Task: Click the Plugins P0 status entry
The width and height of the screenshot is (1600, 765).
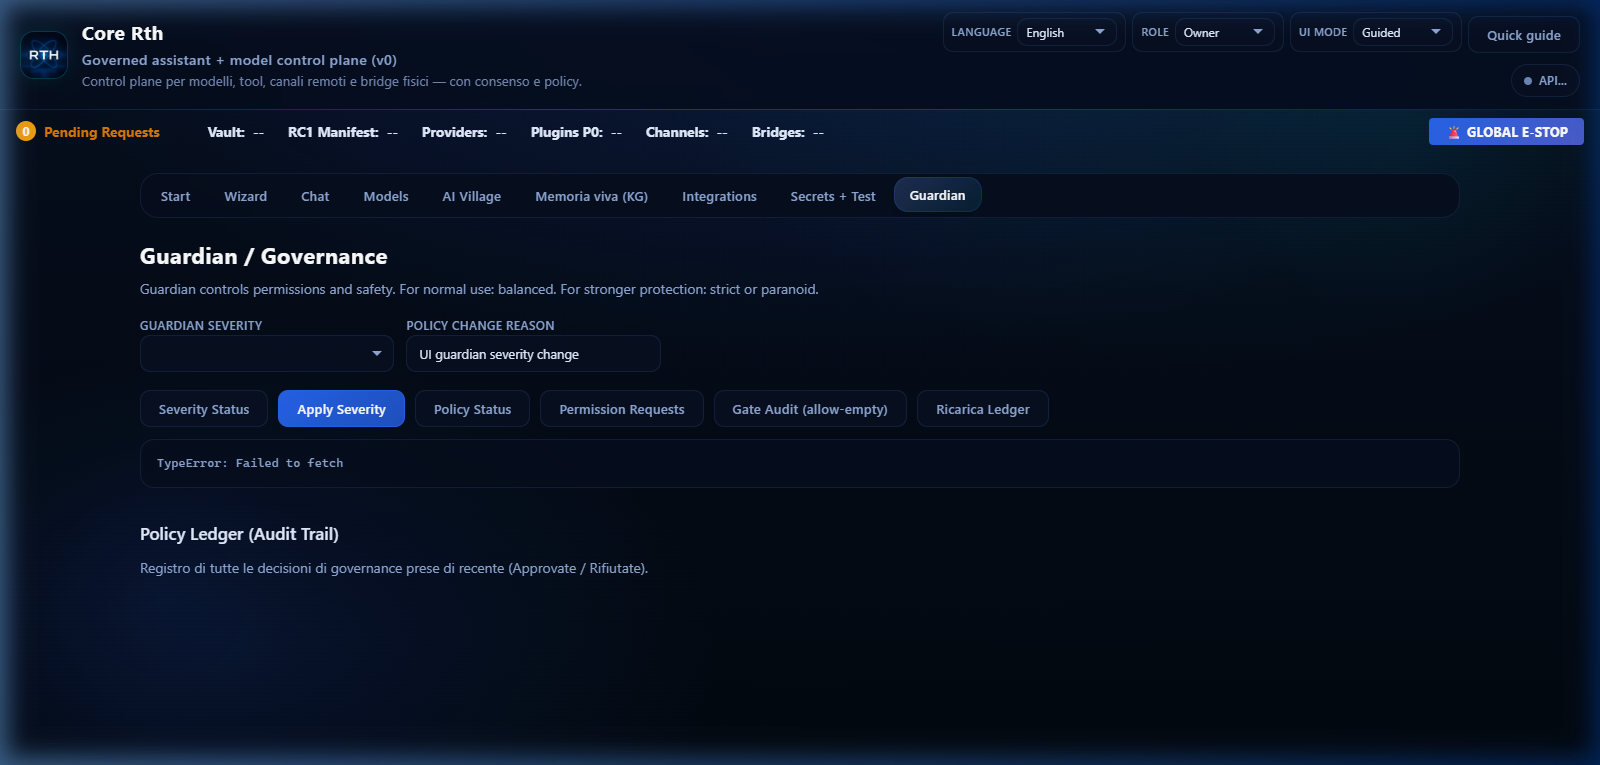Action: (x=576, y=132)
